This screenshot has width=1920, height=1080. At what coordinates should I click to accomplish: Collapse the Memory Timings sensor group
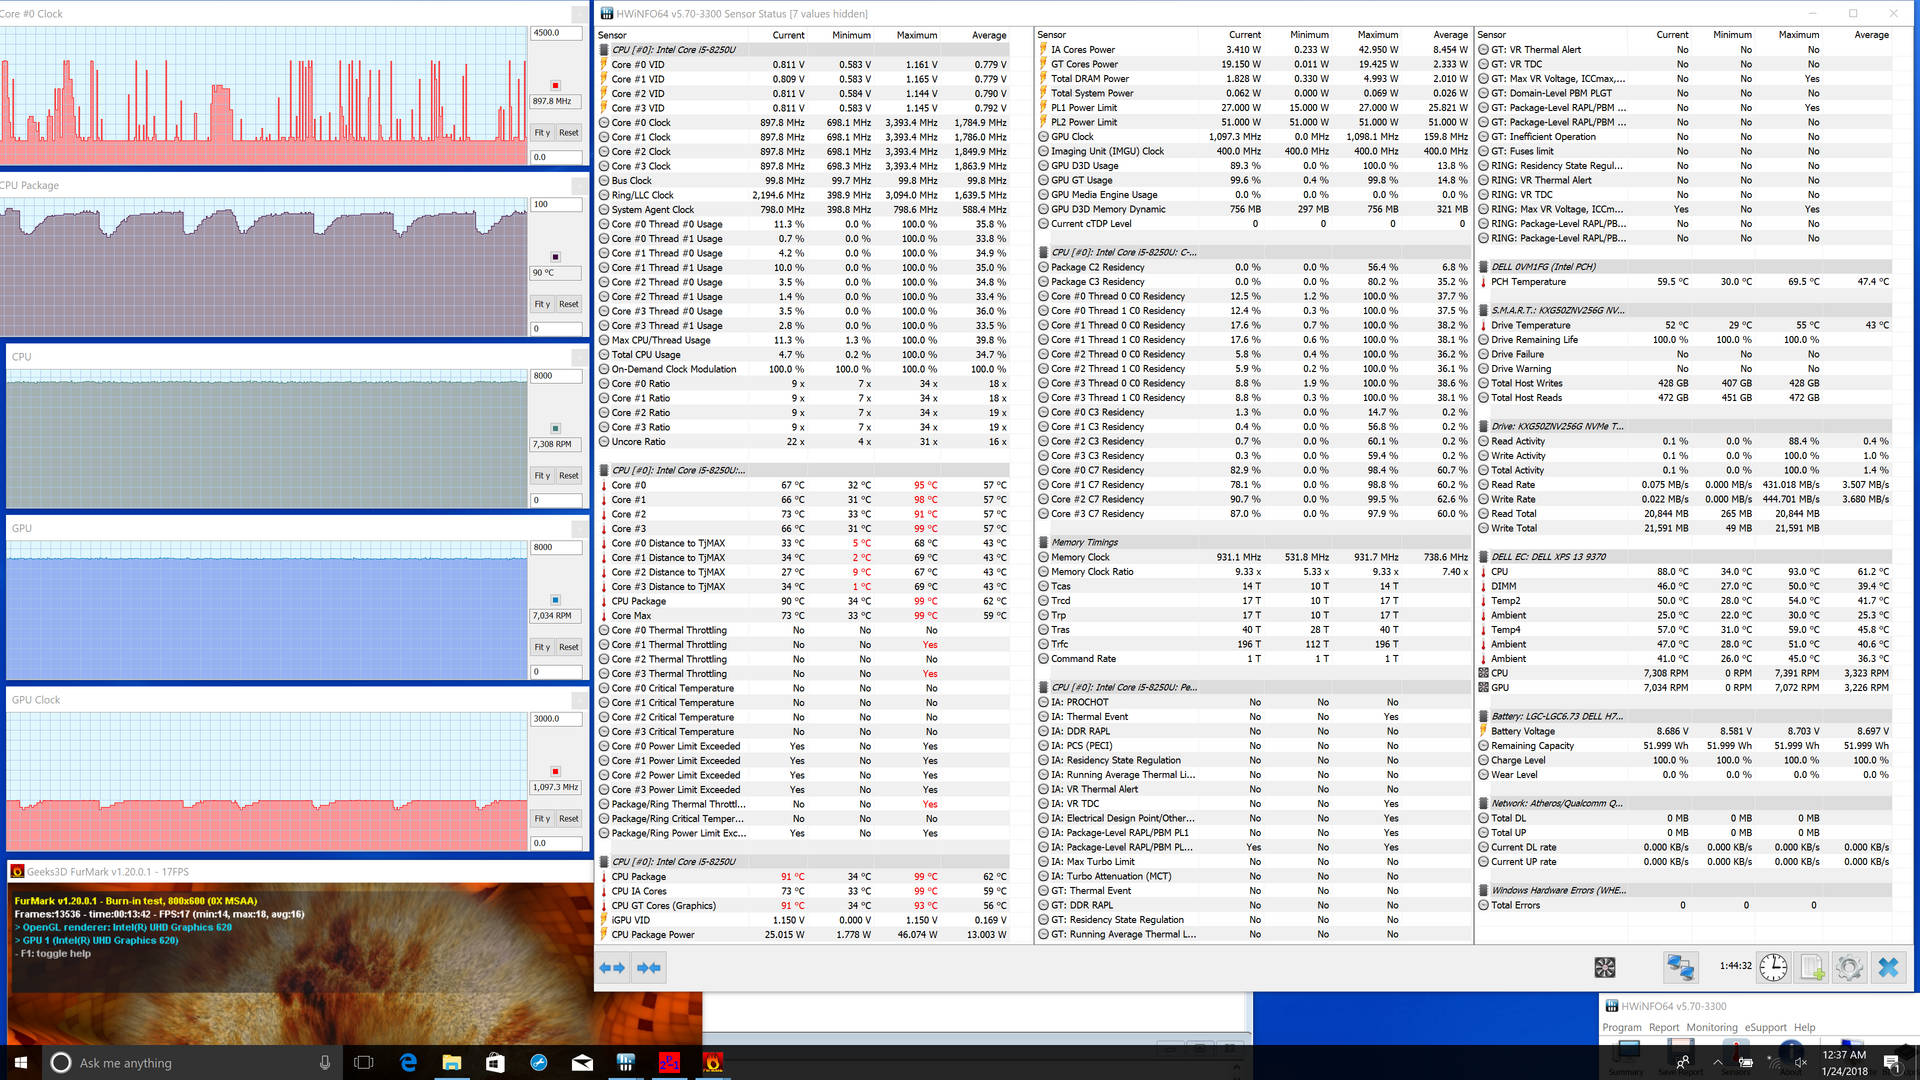click(x=1084, y=542)
